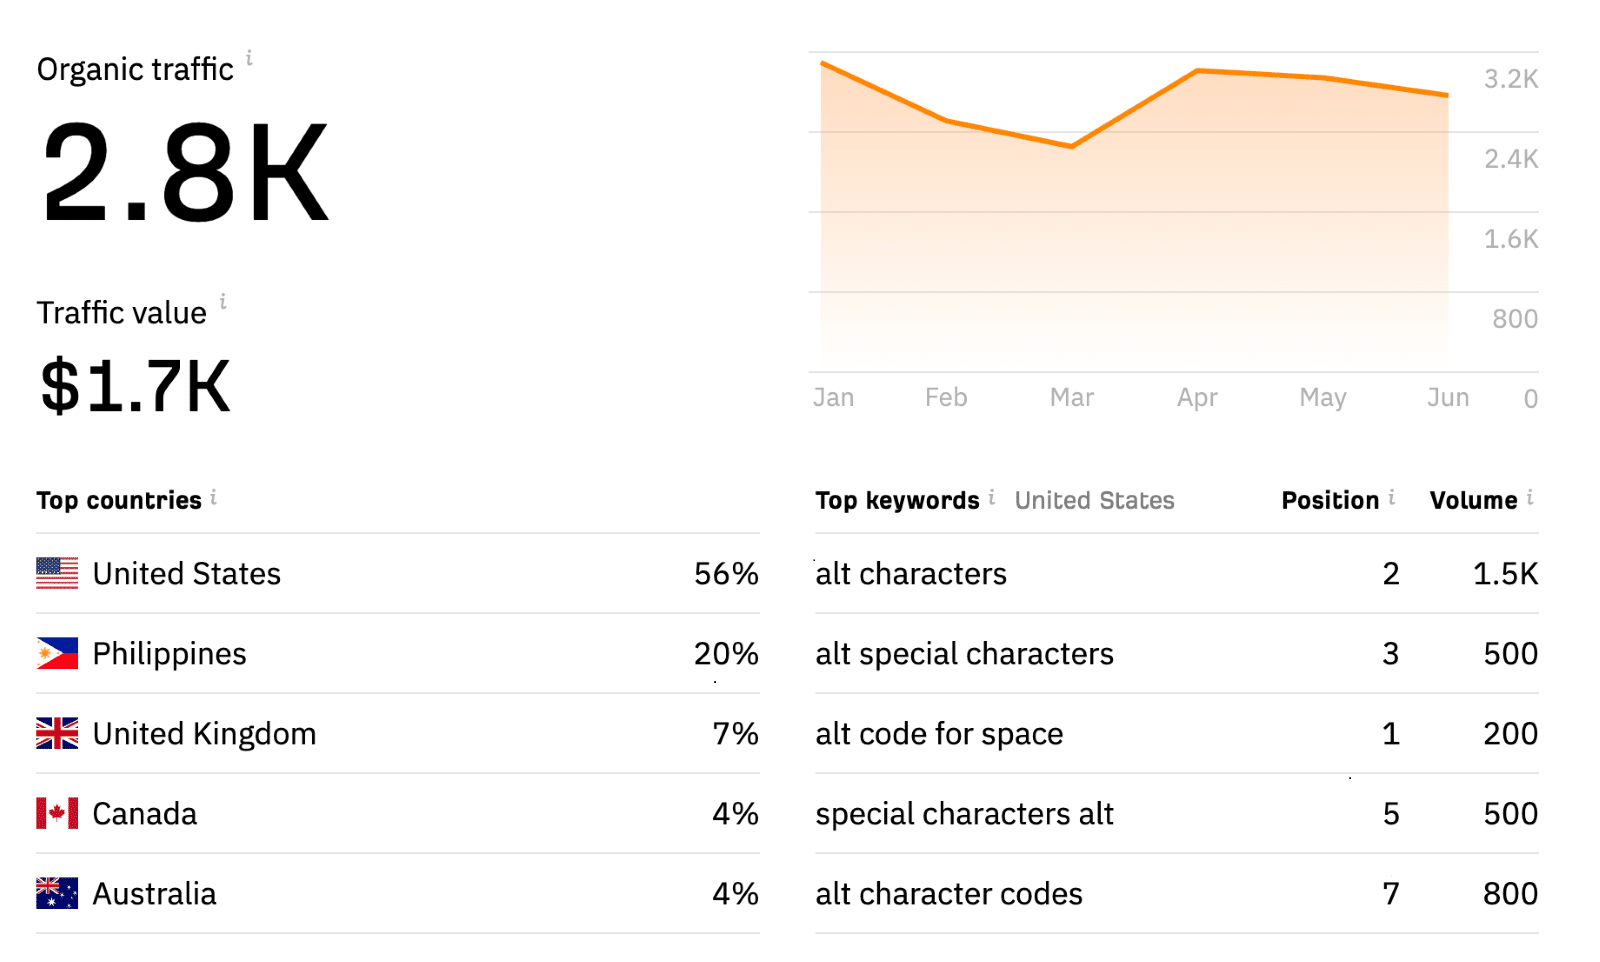Click the United States keywords country label
Image resolution: width=1600 pixels, height=962 pixels.
pos(1094,500)
